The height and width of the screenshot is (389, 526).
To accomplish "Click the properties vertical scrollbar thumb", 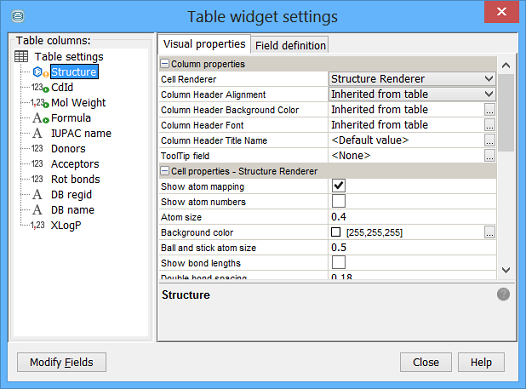I will tap(506, 113).
